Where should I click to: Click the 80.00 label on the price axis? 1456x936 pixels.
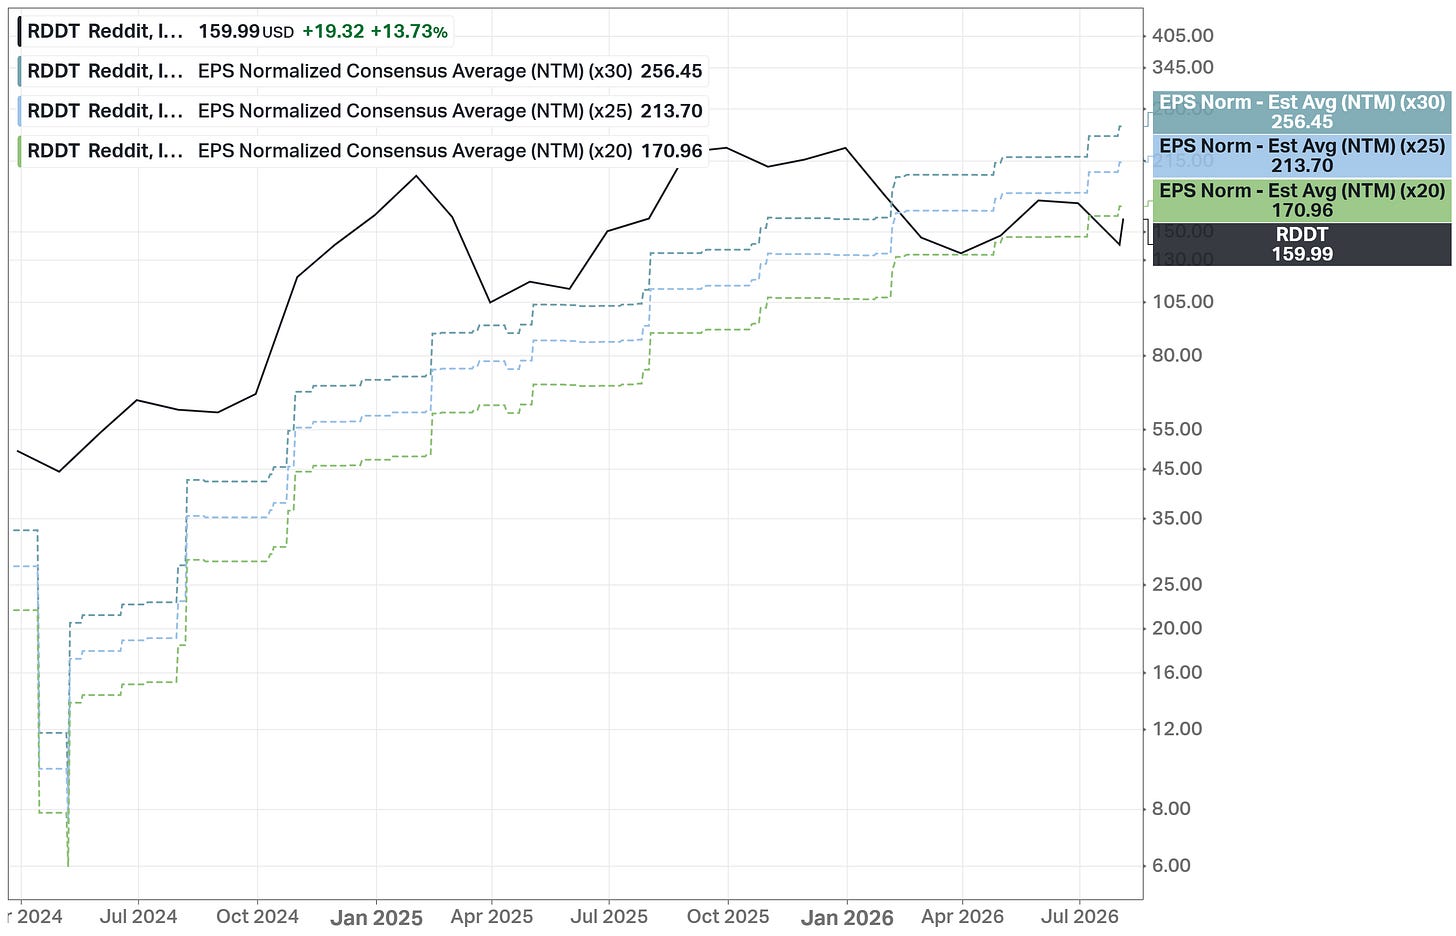pyautogui.click(x=1177, y=355)
